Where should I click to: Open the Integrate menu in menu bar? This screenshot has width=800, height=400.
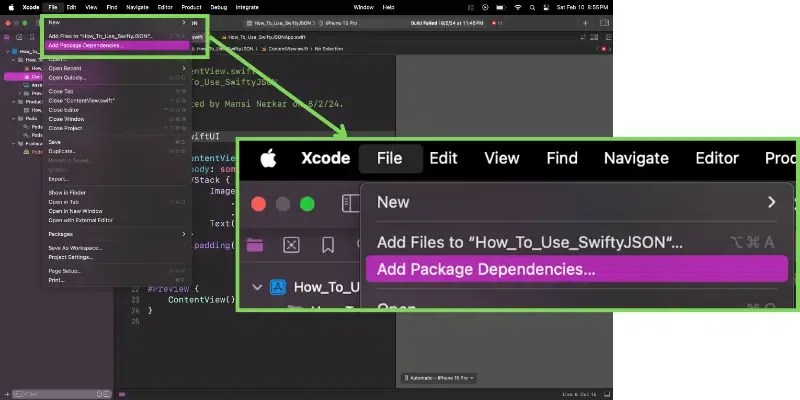coord(247,7)
